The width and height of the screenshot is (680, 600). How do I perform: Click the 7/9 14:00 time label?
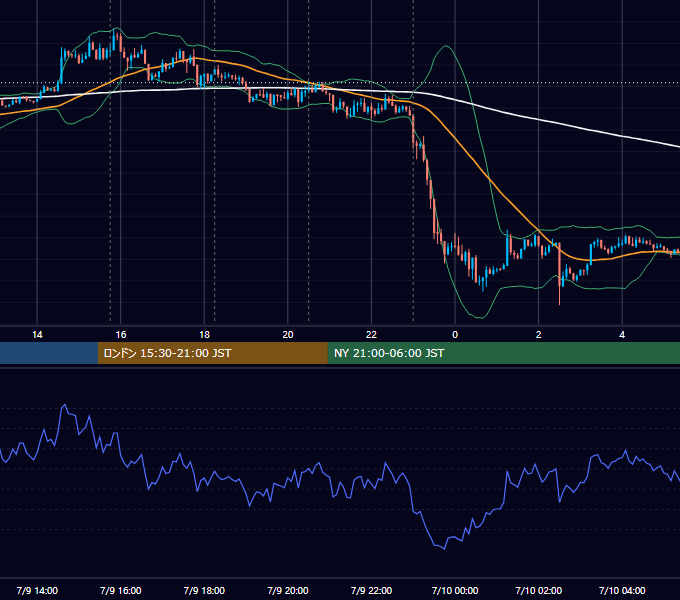[37, 590]
